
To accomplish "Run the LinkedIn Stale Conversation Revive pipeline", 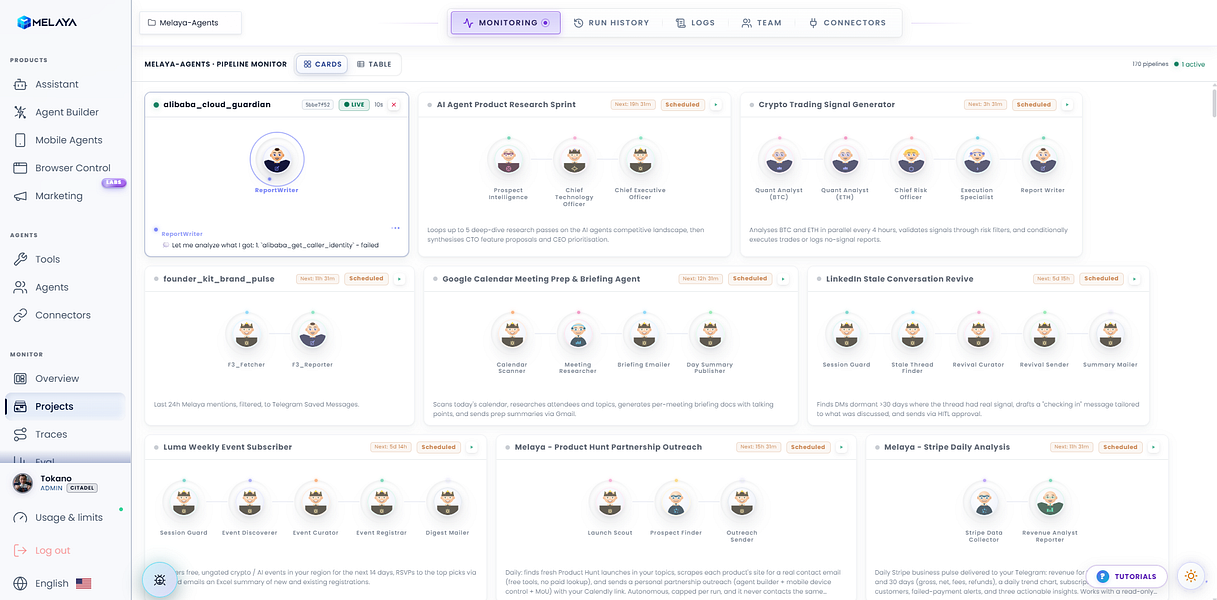I will click(x=1134, y=279).
